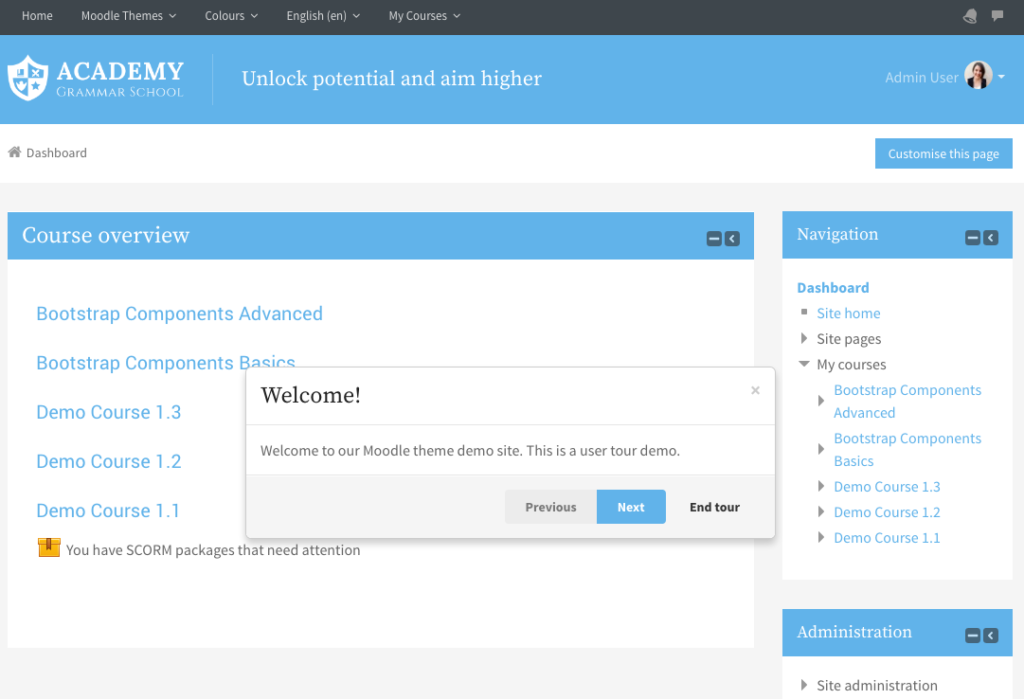Dismiss the Welcome dialog with the X

[755, 390]
